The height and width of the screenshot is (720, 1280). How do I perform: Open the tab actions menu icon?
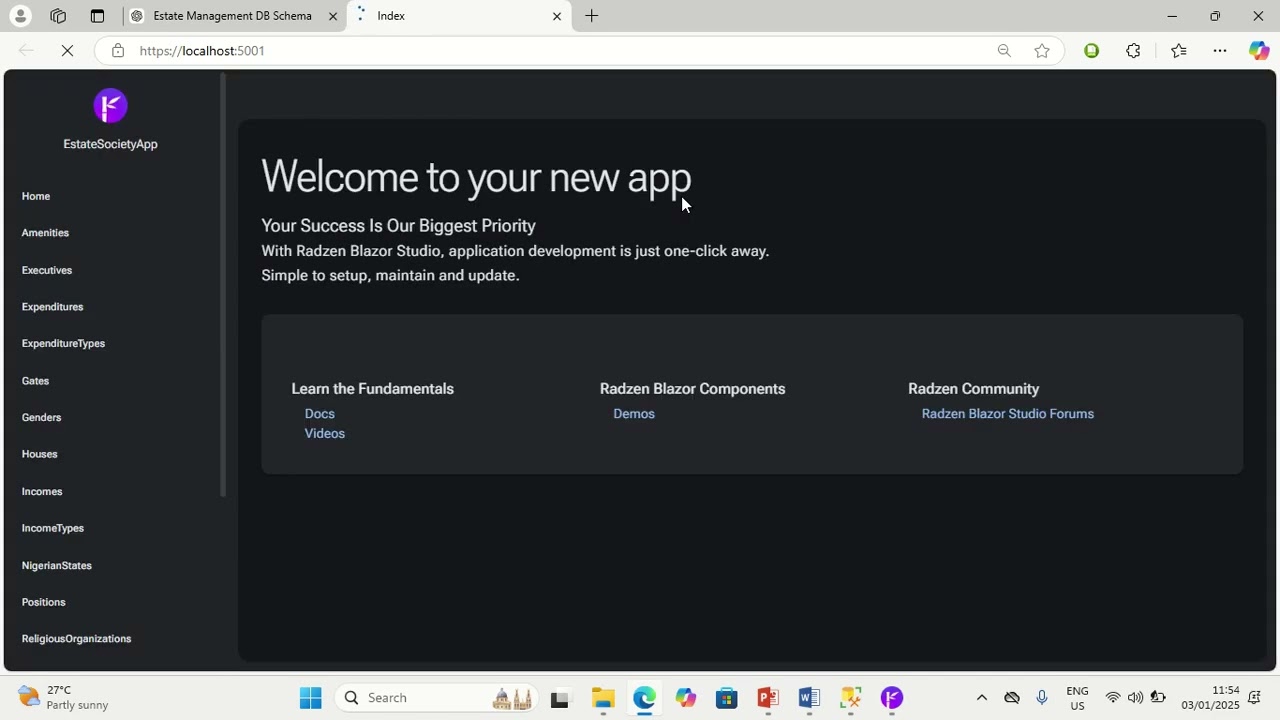pos(97,16)
